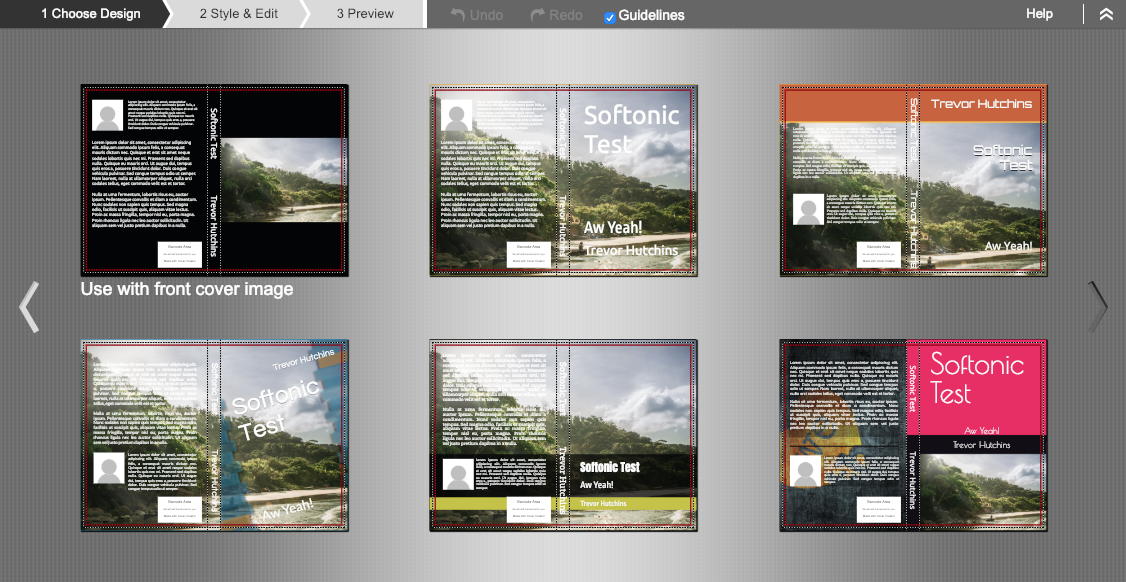Select the design with tilted Softonic Test title
This screenshot has height=582, width=1126.
tap(214, 435)
